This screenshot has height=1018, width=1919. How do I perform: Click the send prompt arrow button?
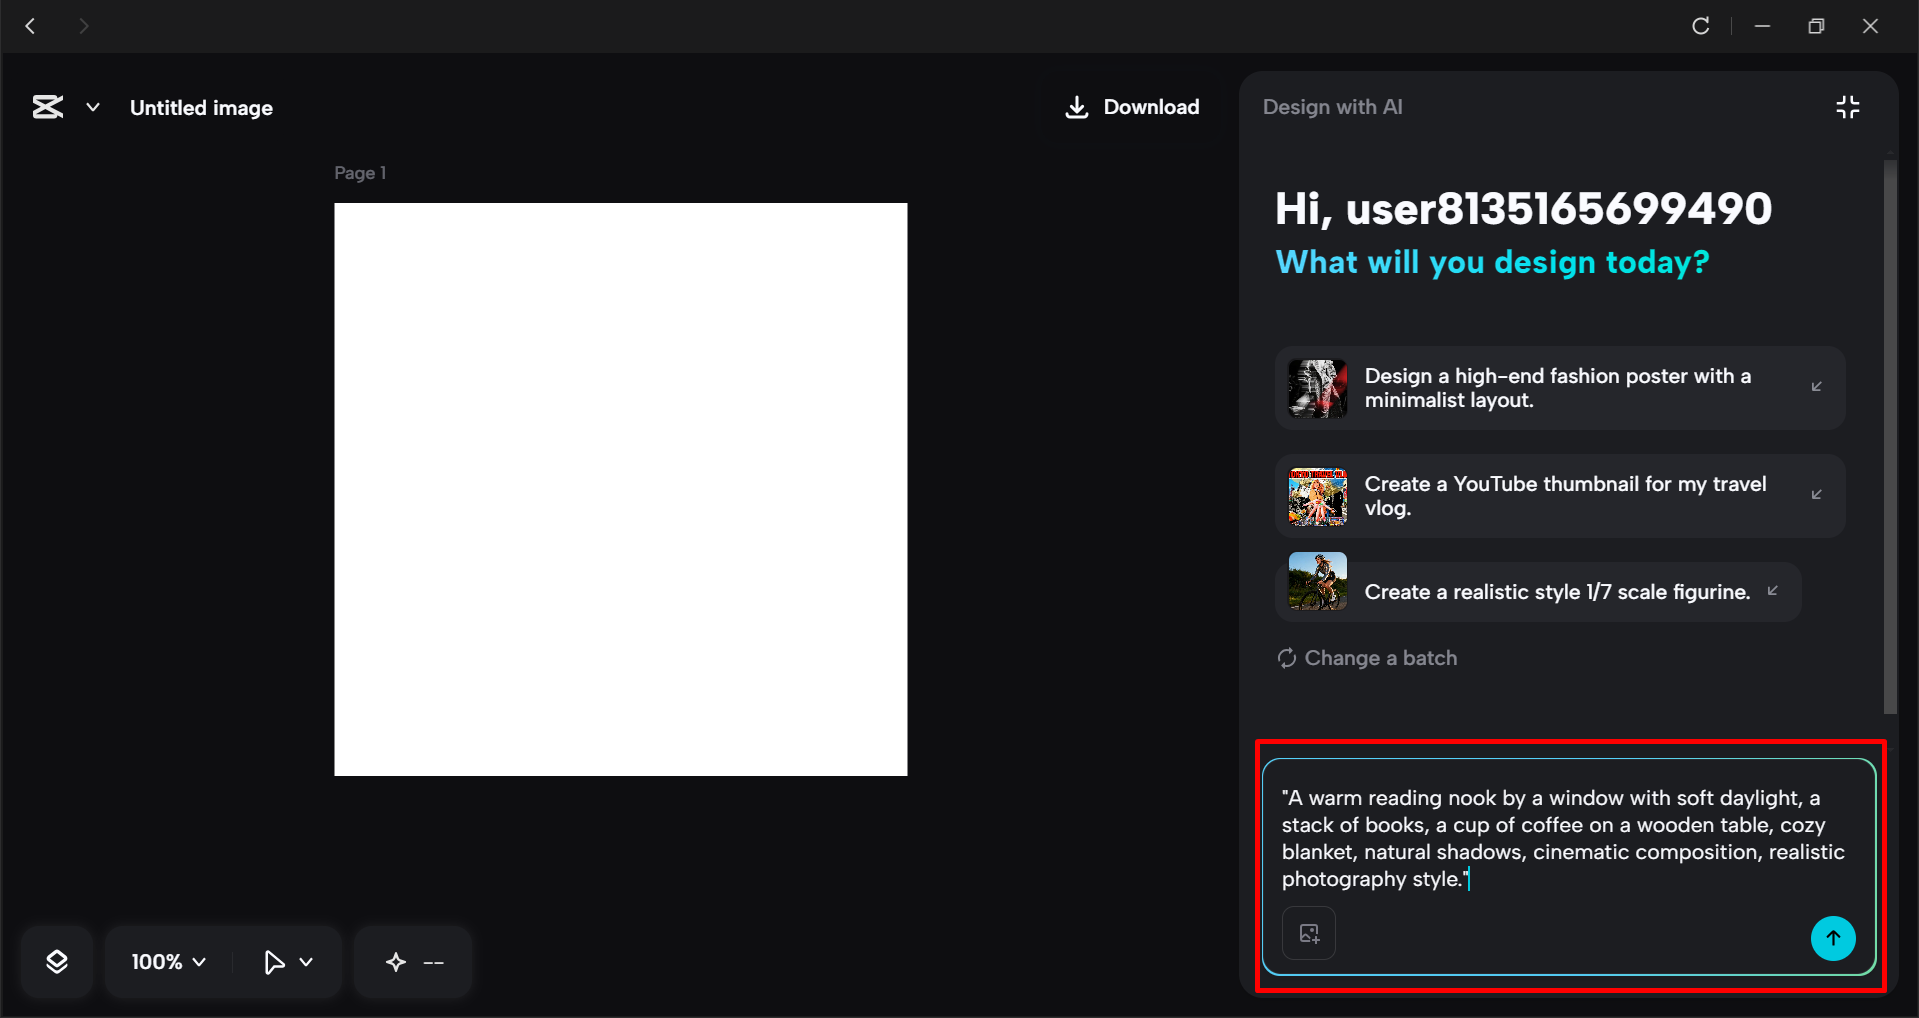tap(1832, 938)
